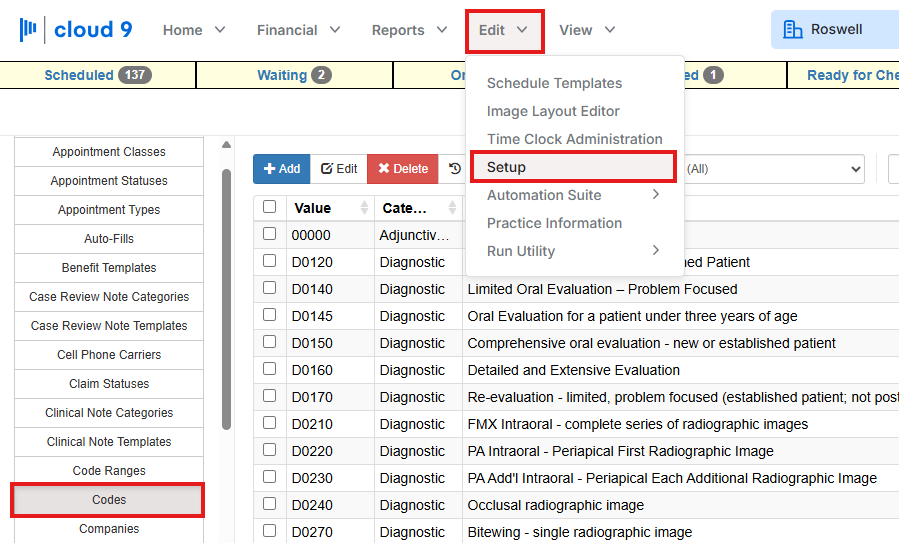
Task: Open Clinical Note Categories list
Action: coord(109,413)
